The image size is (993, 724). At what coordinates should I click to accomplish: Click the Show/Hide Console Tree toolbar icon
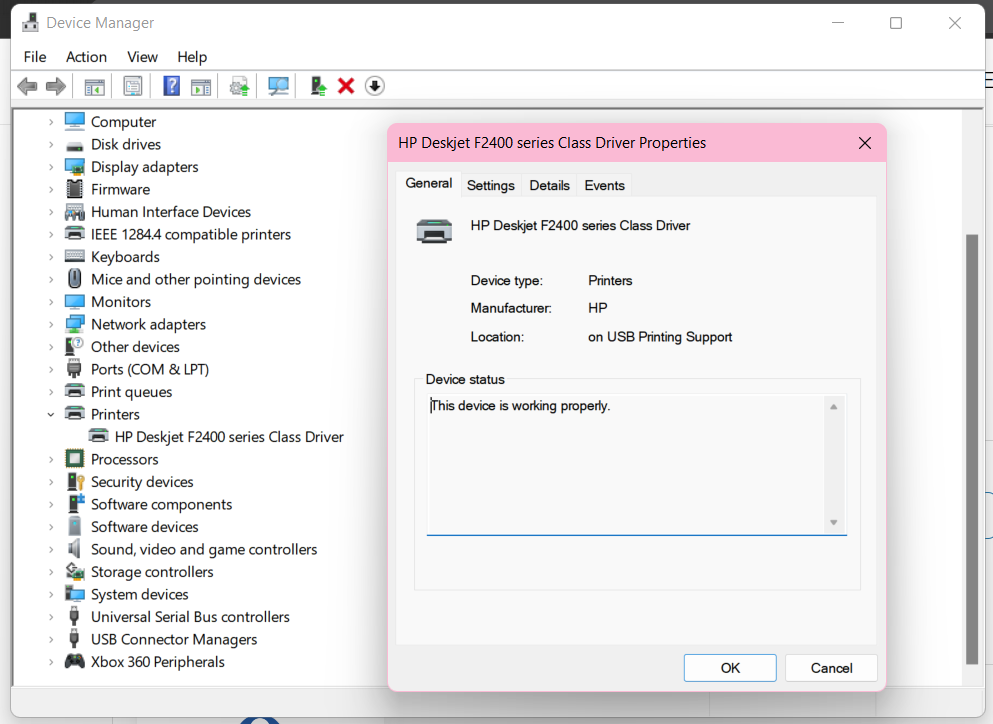94,86
